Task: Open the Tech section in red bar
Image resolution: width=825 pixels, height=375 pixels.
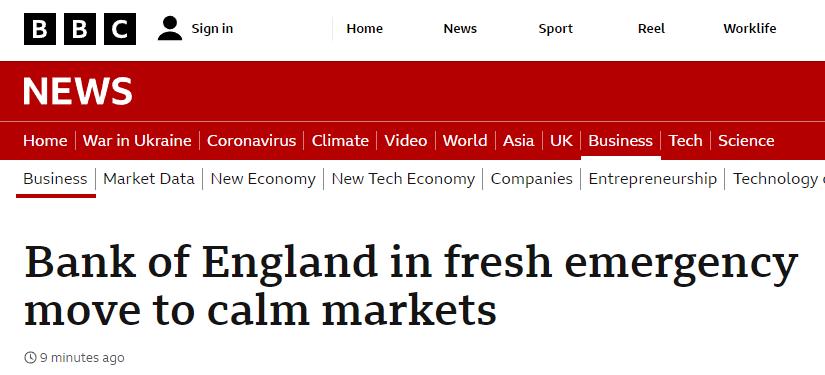Action: 686,140
